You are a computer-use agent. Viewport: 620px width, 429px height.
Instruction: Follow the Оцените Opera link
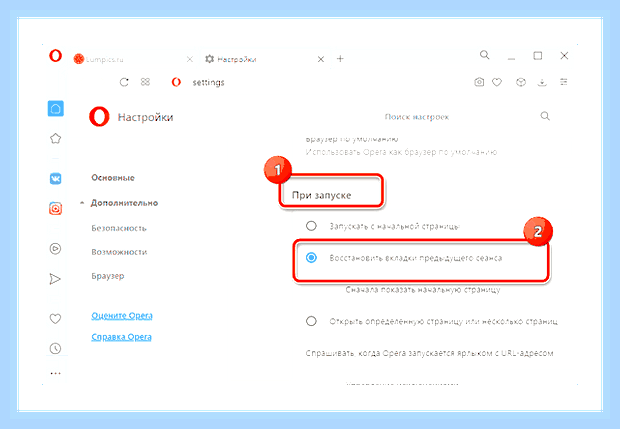pos(122,316)
